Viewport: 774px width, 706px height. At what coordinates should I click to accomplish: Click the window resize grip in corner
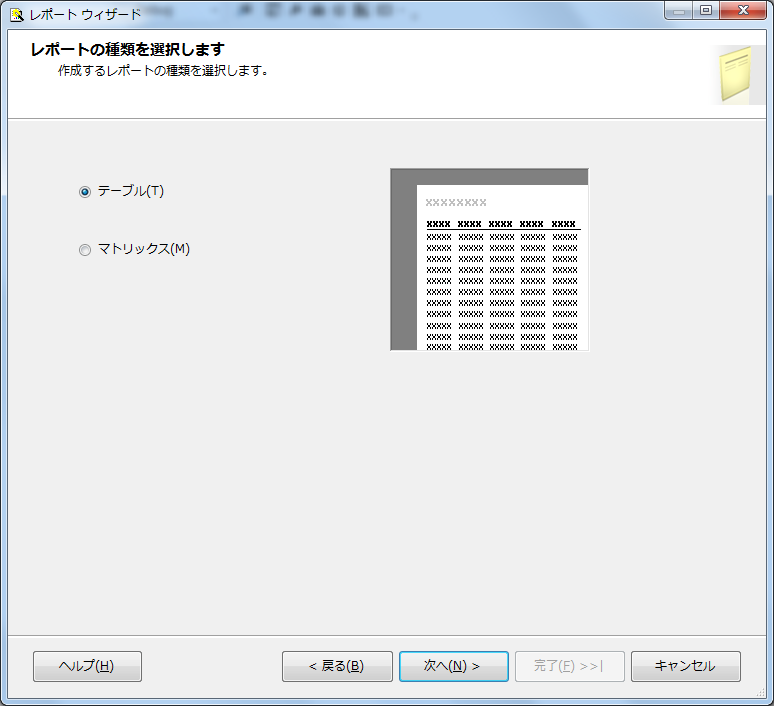pyautogui.click(x=761, y=693)
